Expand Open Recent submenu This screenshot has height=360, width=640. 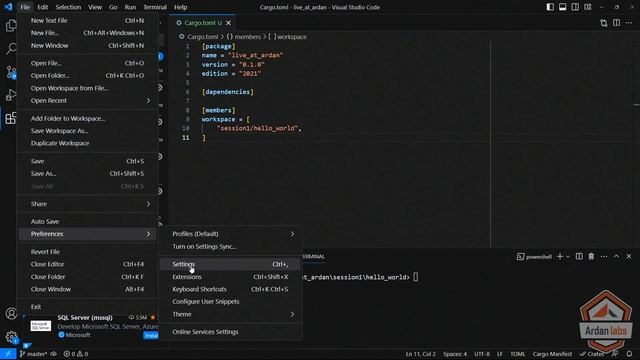coord(87,100)
